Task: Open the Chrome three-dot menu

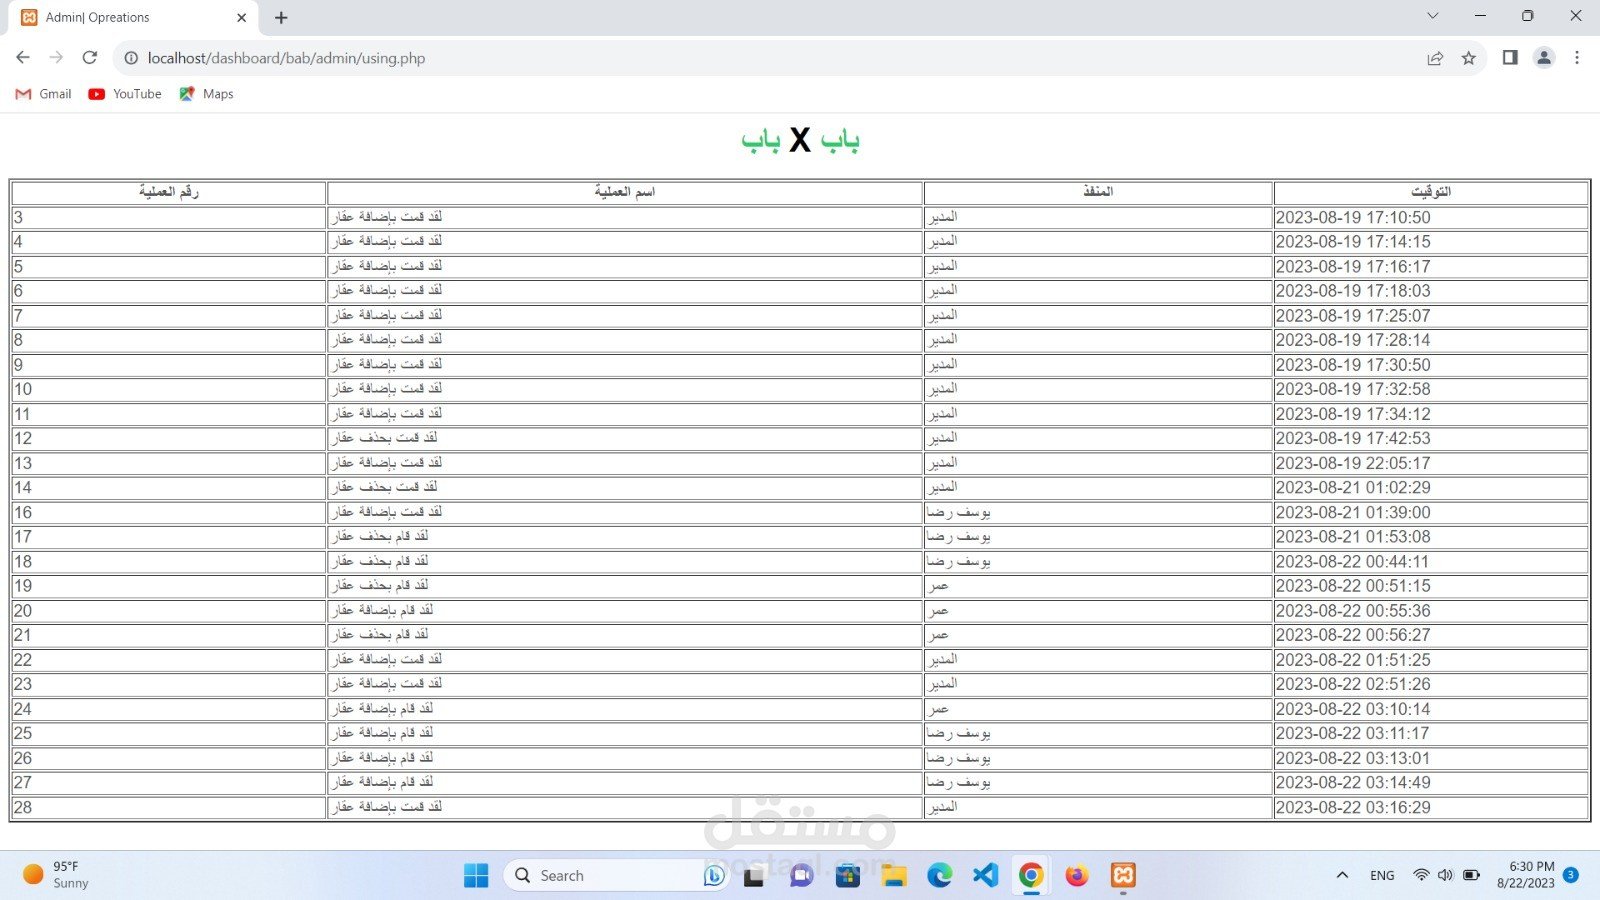Action: click(x=1577, y=58)
